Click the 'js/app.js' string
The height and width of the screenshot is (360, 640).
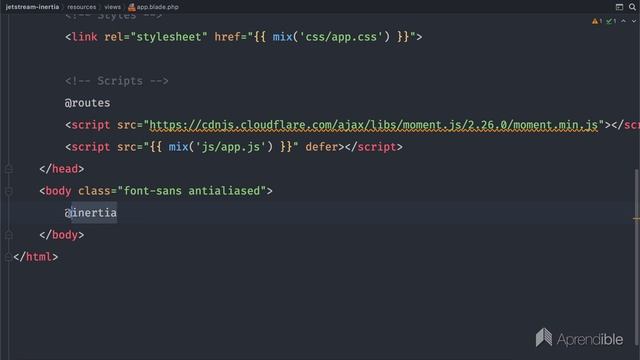[231, 147]
